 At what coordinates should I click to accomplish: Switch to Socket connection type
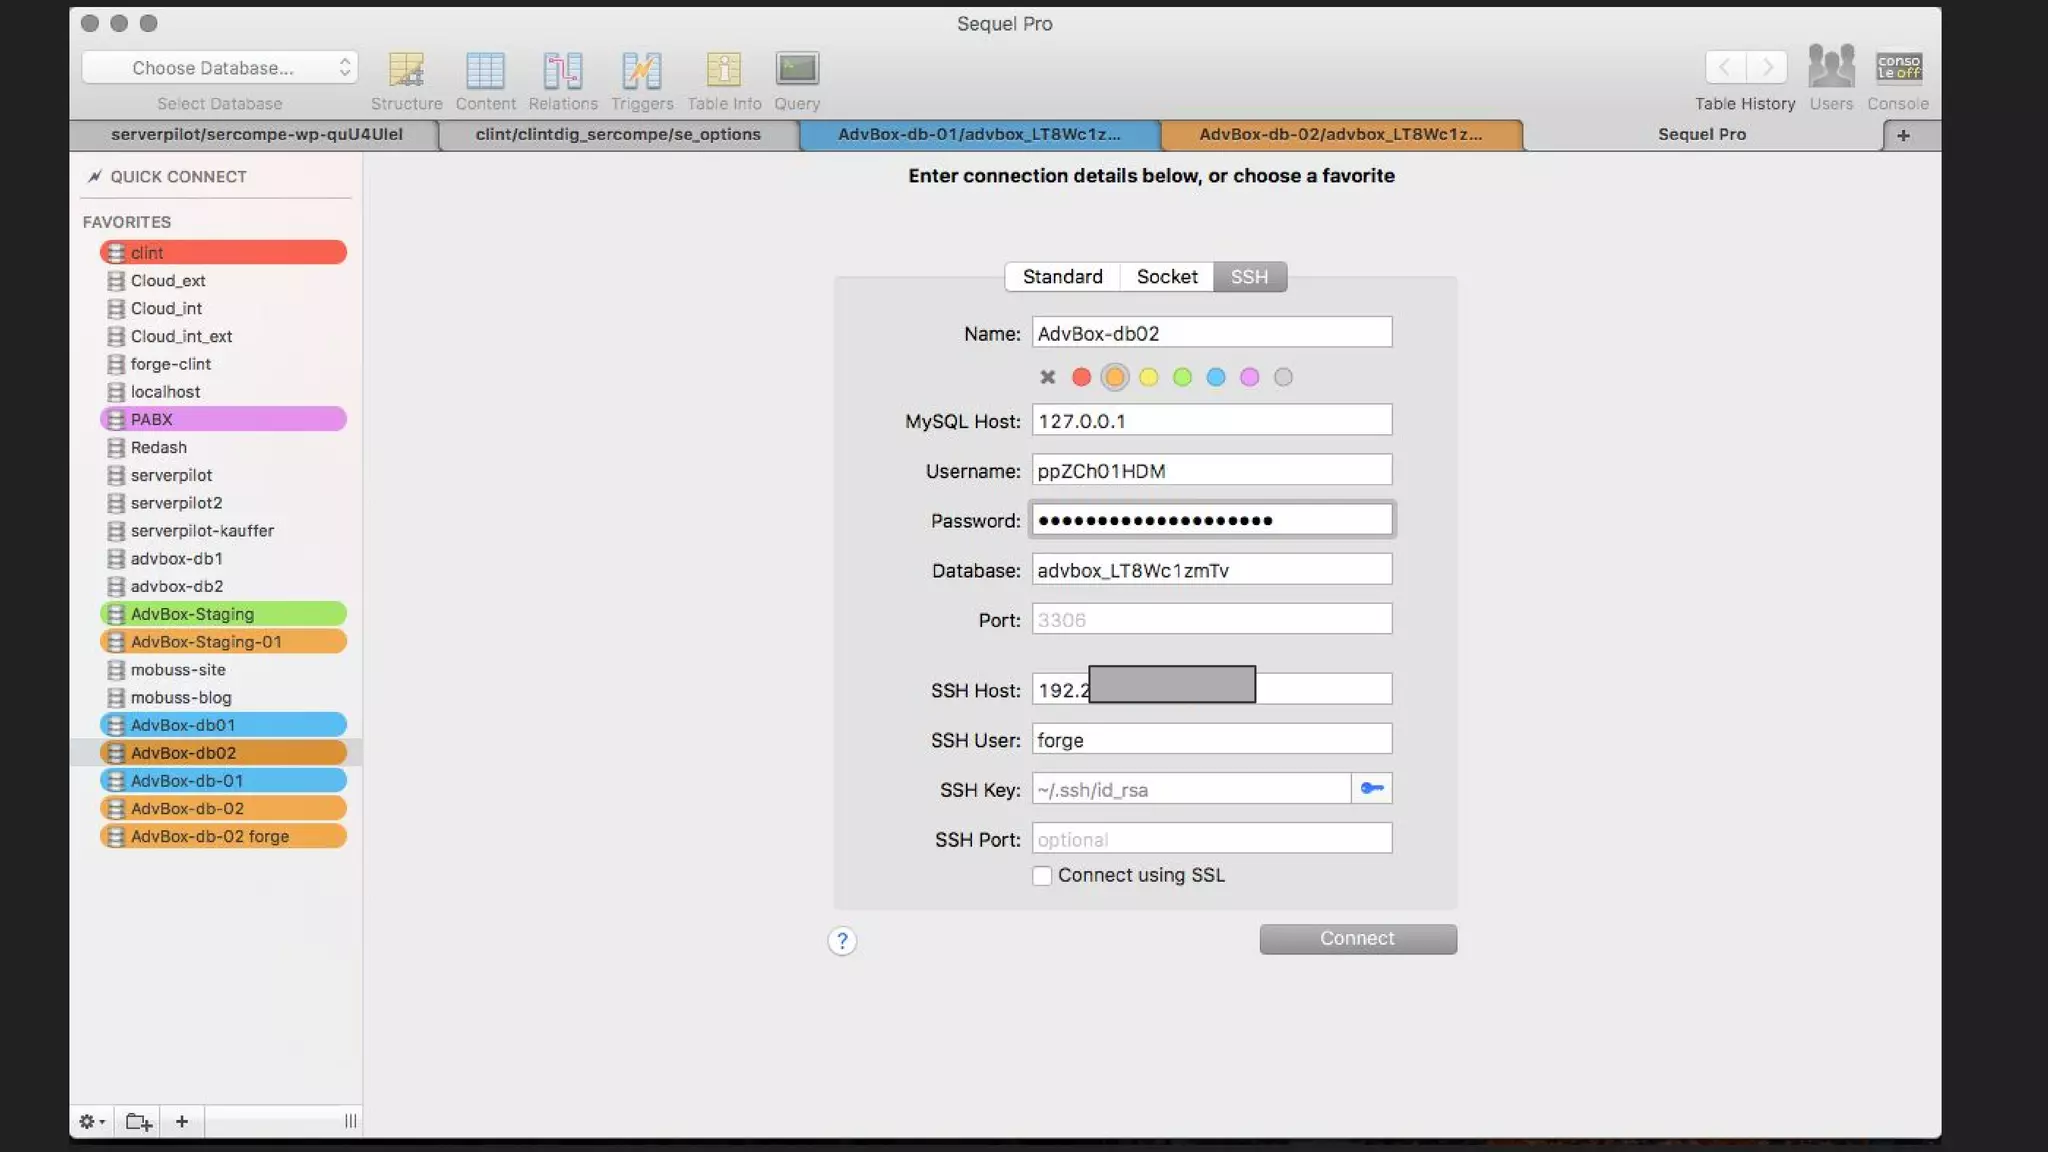click(1166, 277)
